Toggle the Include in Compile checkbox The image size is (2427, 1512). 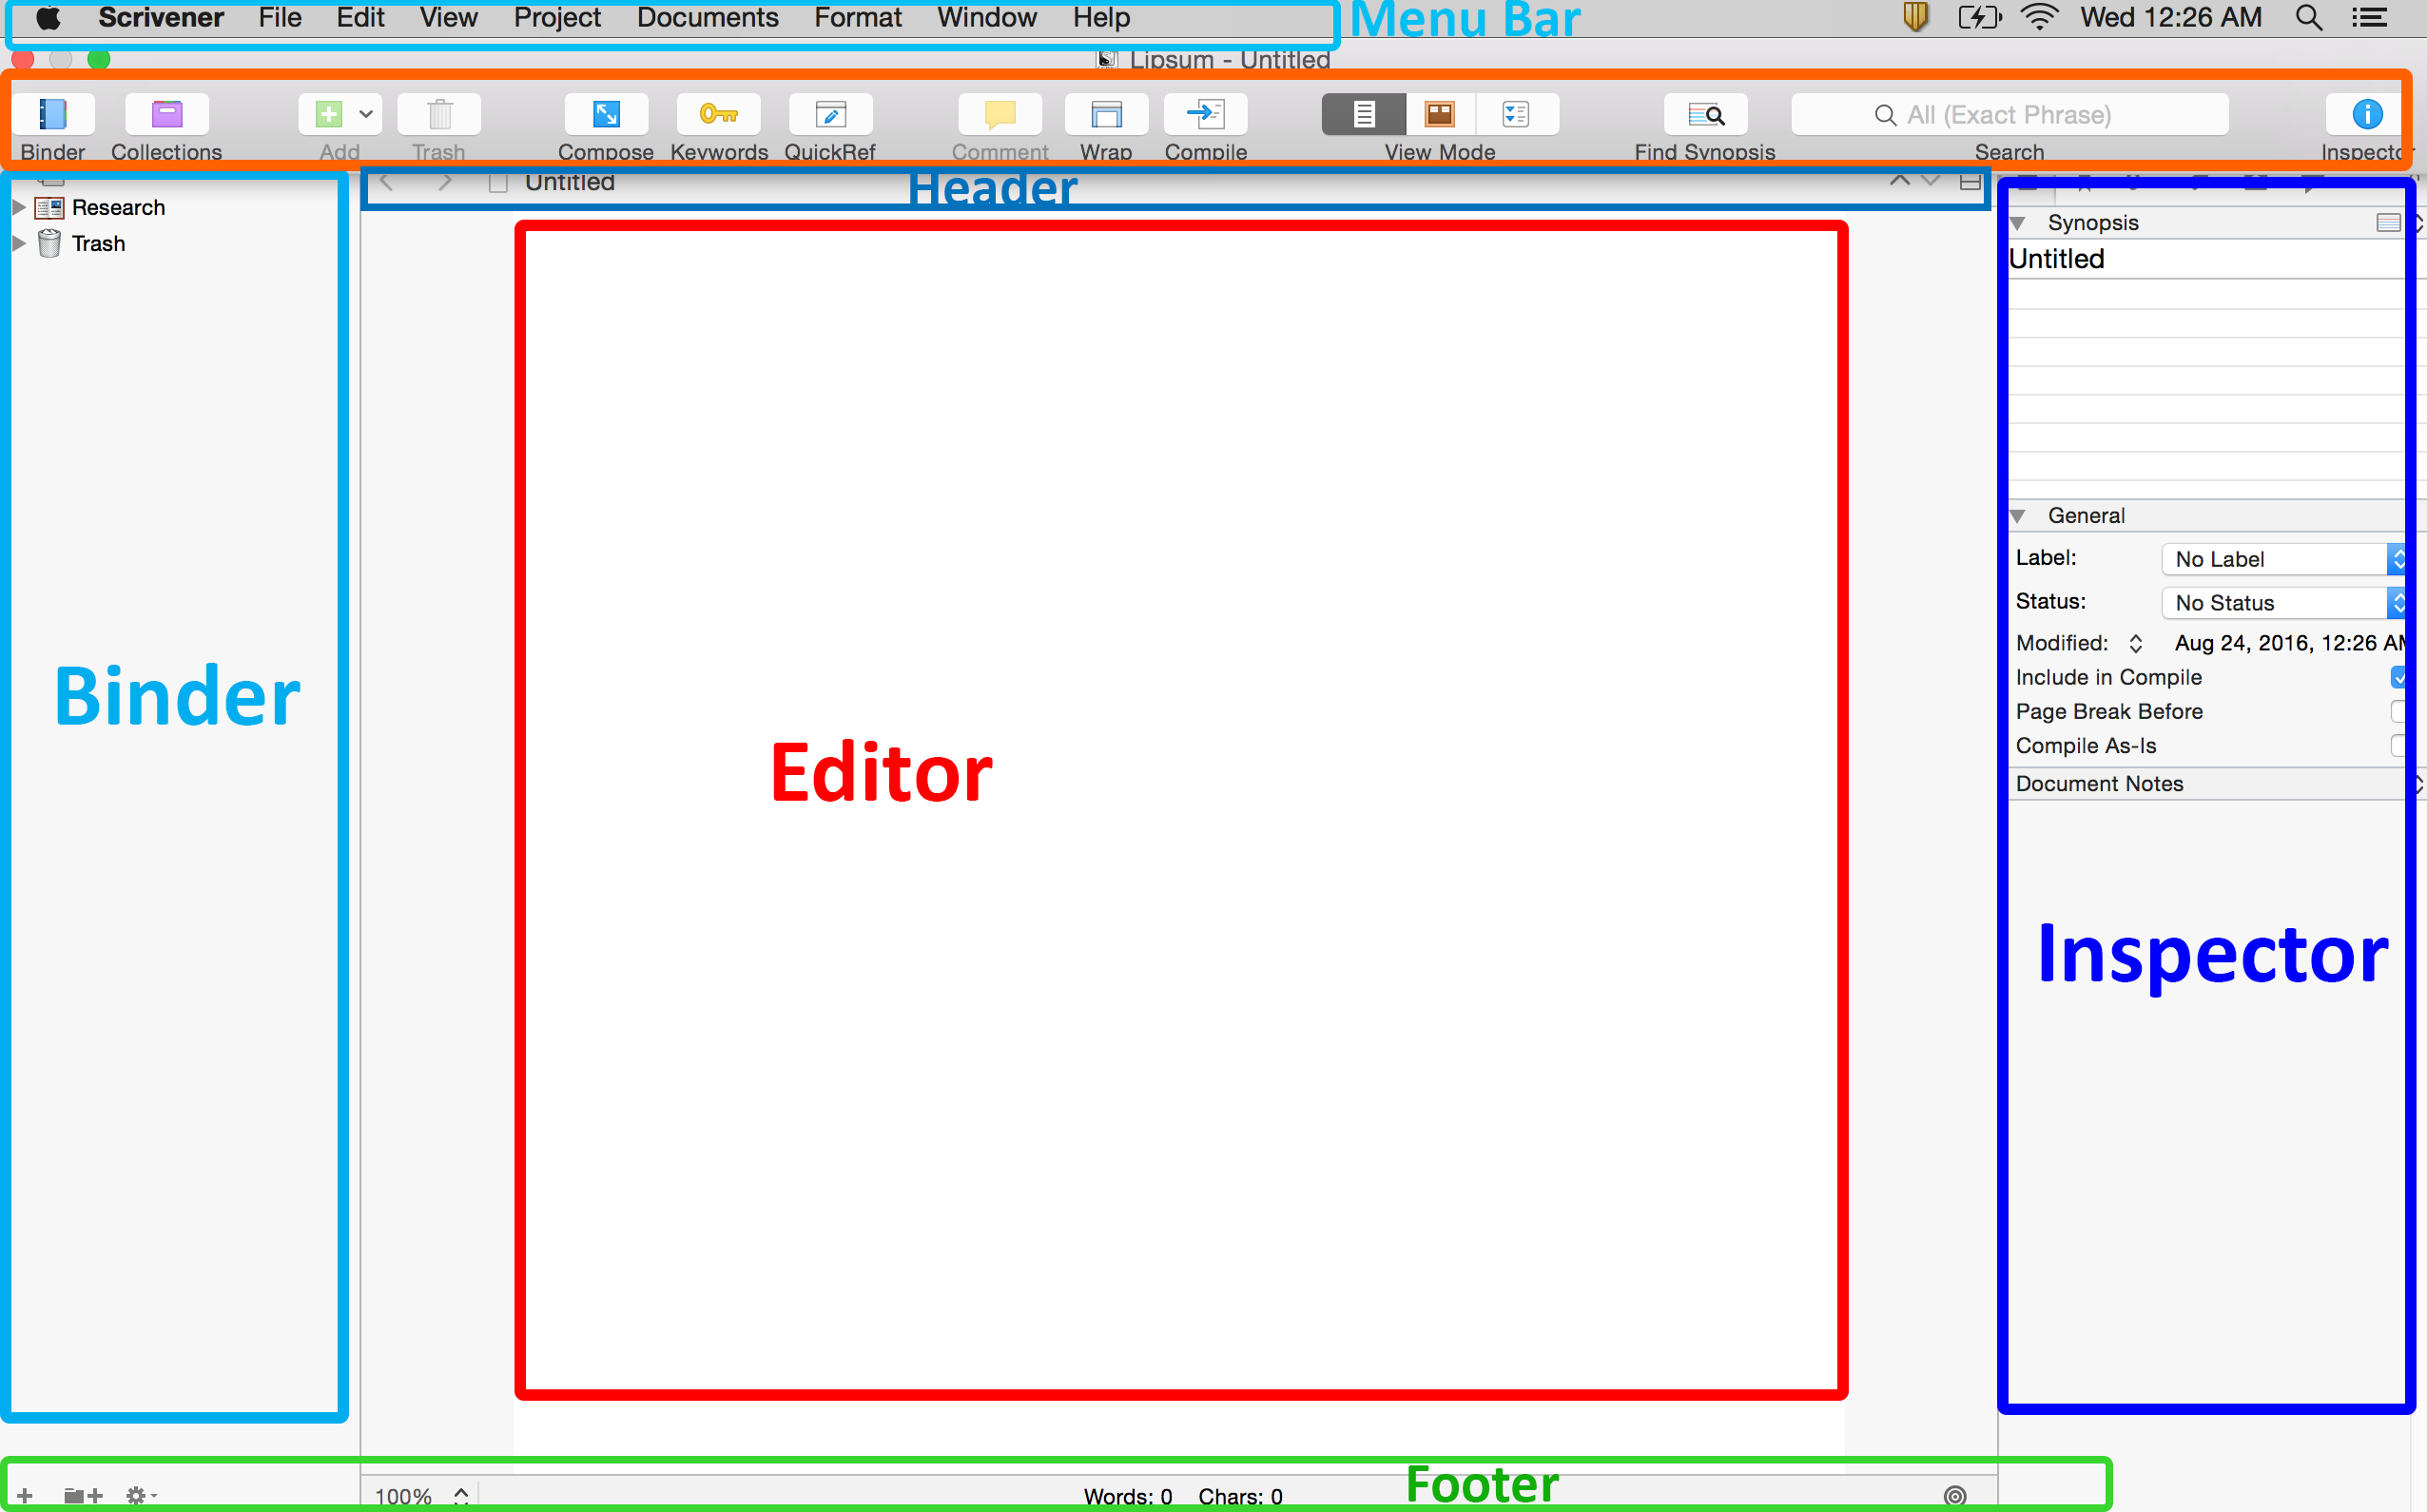(x=2398, y=678)
